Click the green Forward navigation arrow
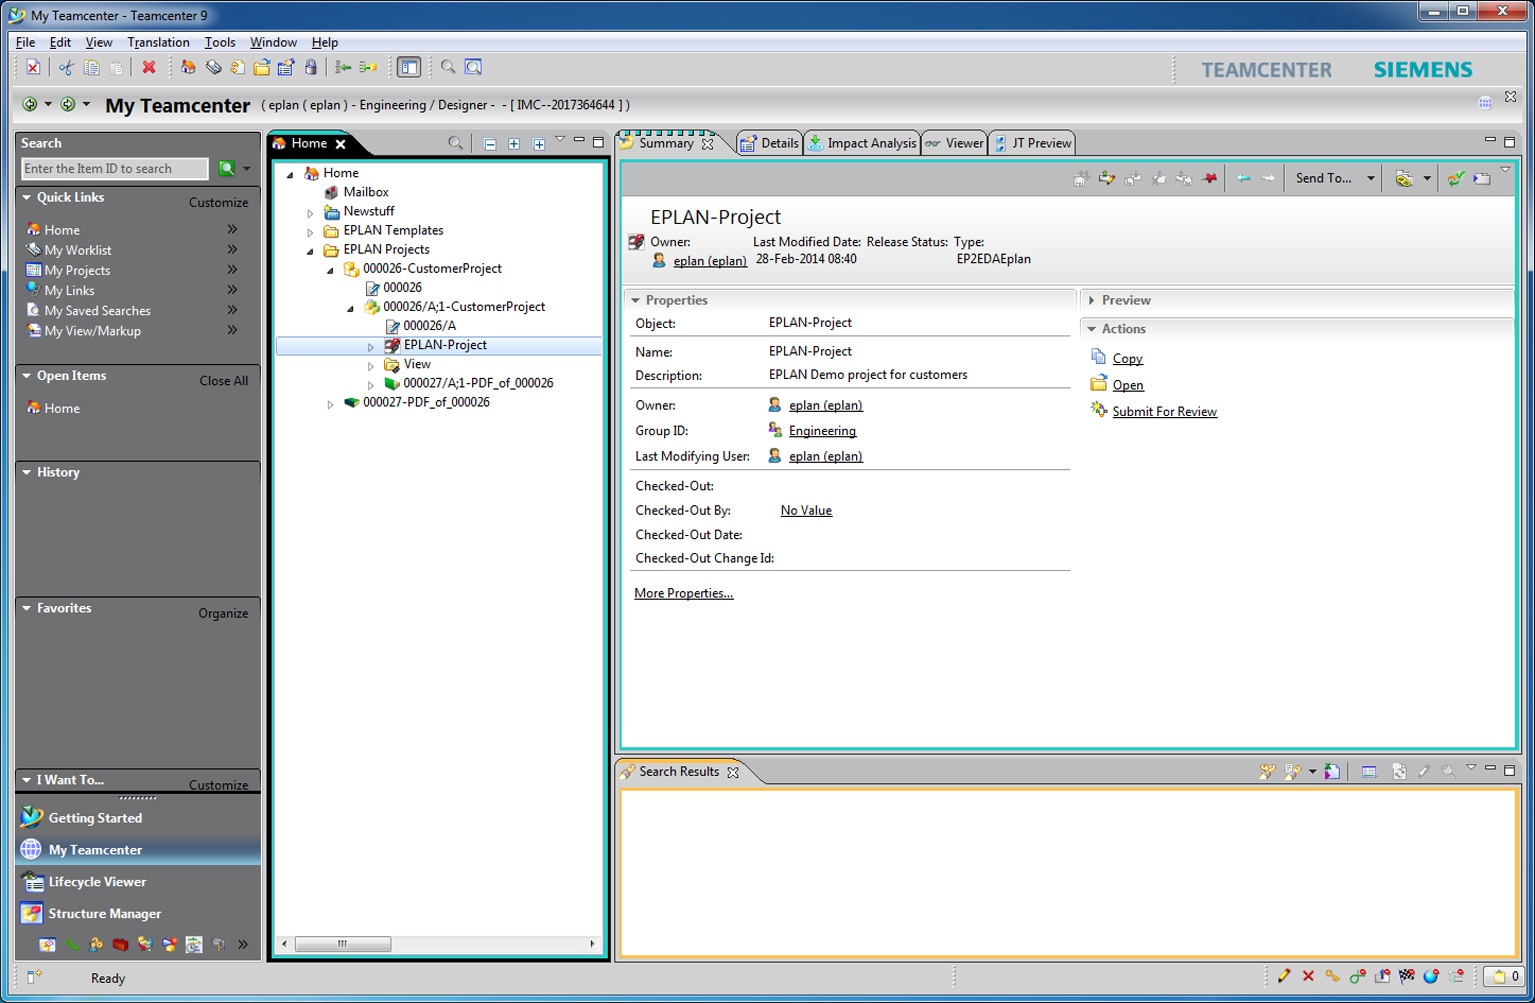This screenshot has width=1535, height=1003. [68, 104]
